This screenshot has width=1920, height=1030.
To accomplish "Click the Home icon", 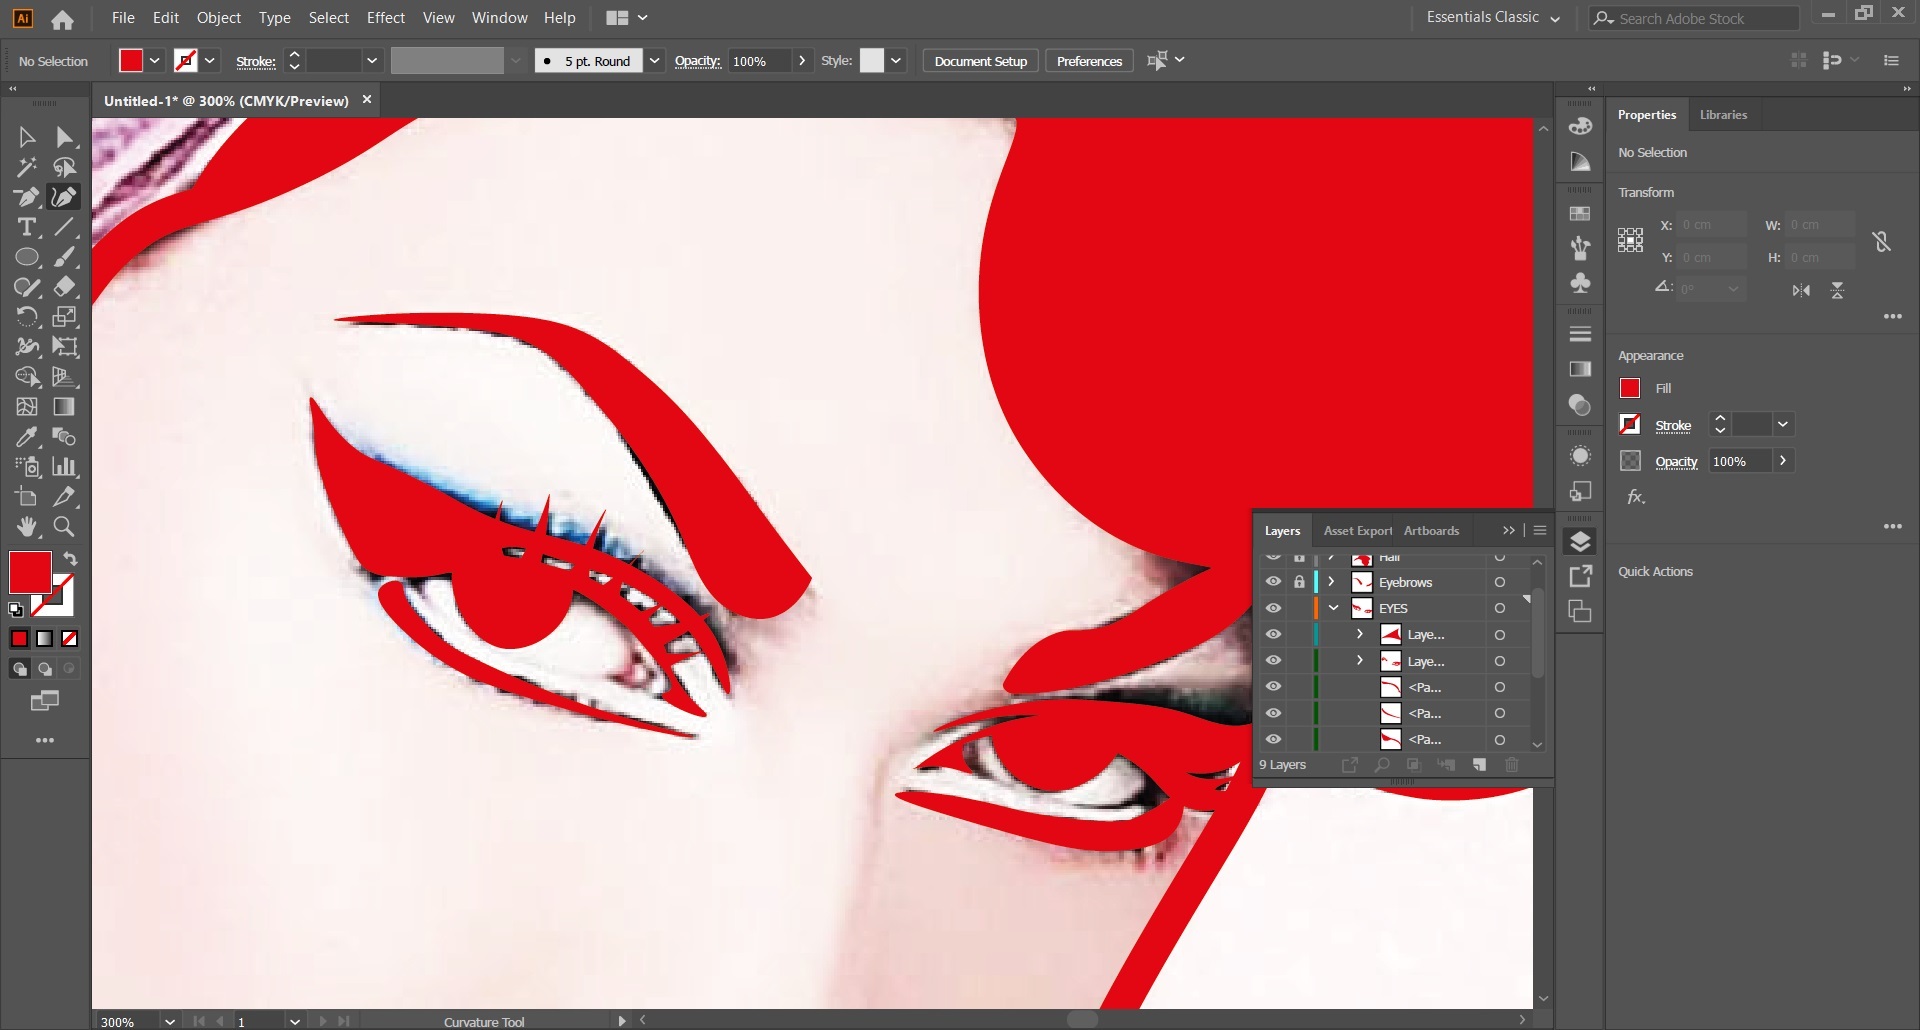I will click(x=62, y=19).
